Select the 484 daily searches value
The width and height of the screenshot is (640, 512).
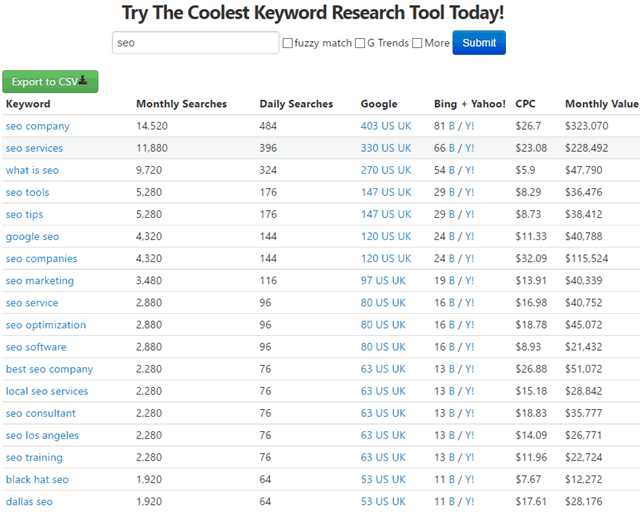268,126
